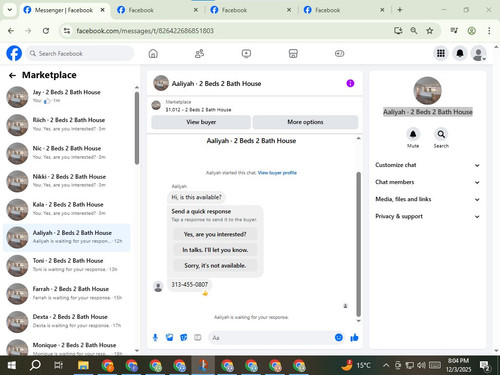Open the notifications bell in Facebook header

(460, 53)
